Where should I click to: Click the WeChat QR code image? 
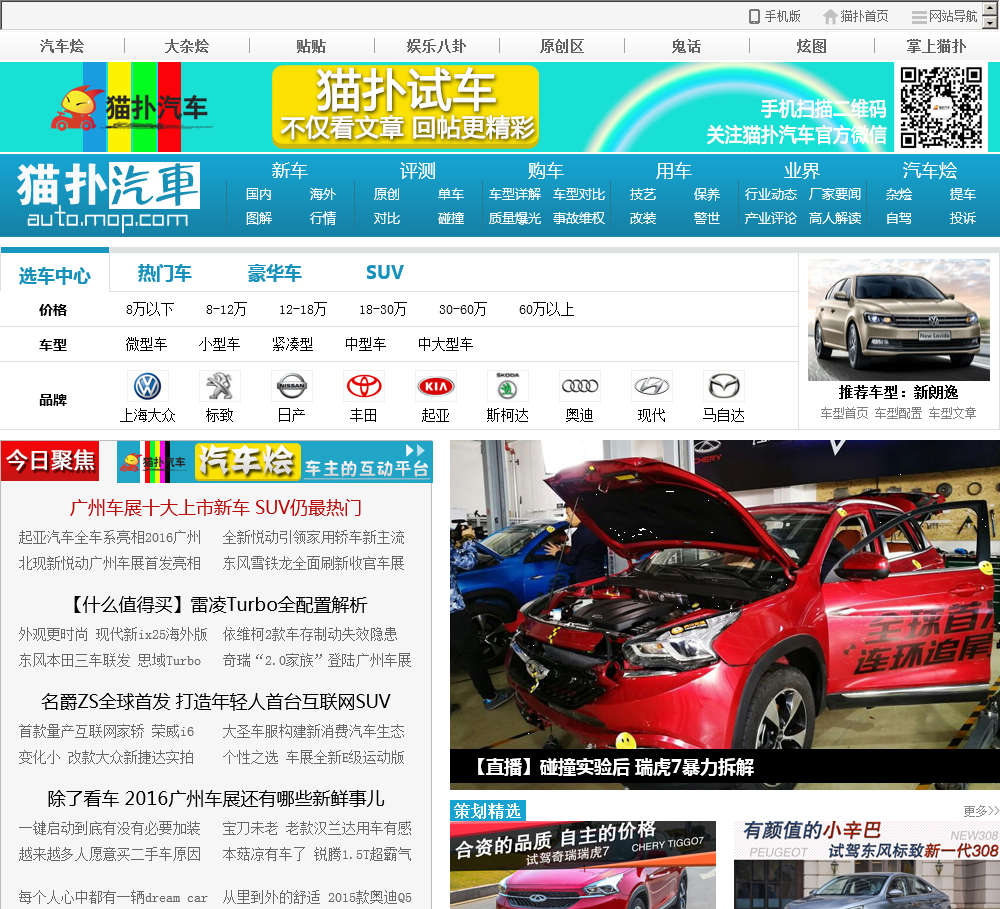click(x=941, y=107)
